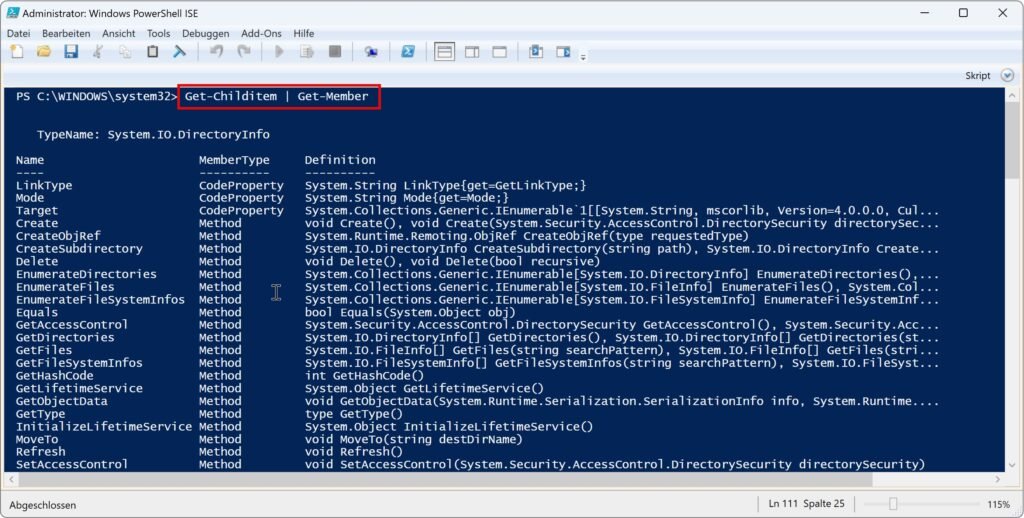Click the New script toolbar icon
Image resolution: width=1024 pixels, height=518 pixels.
17,52
